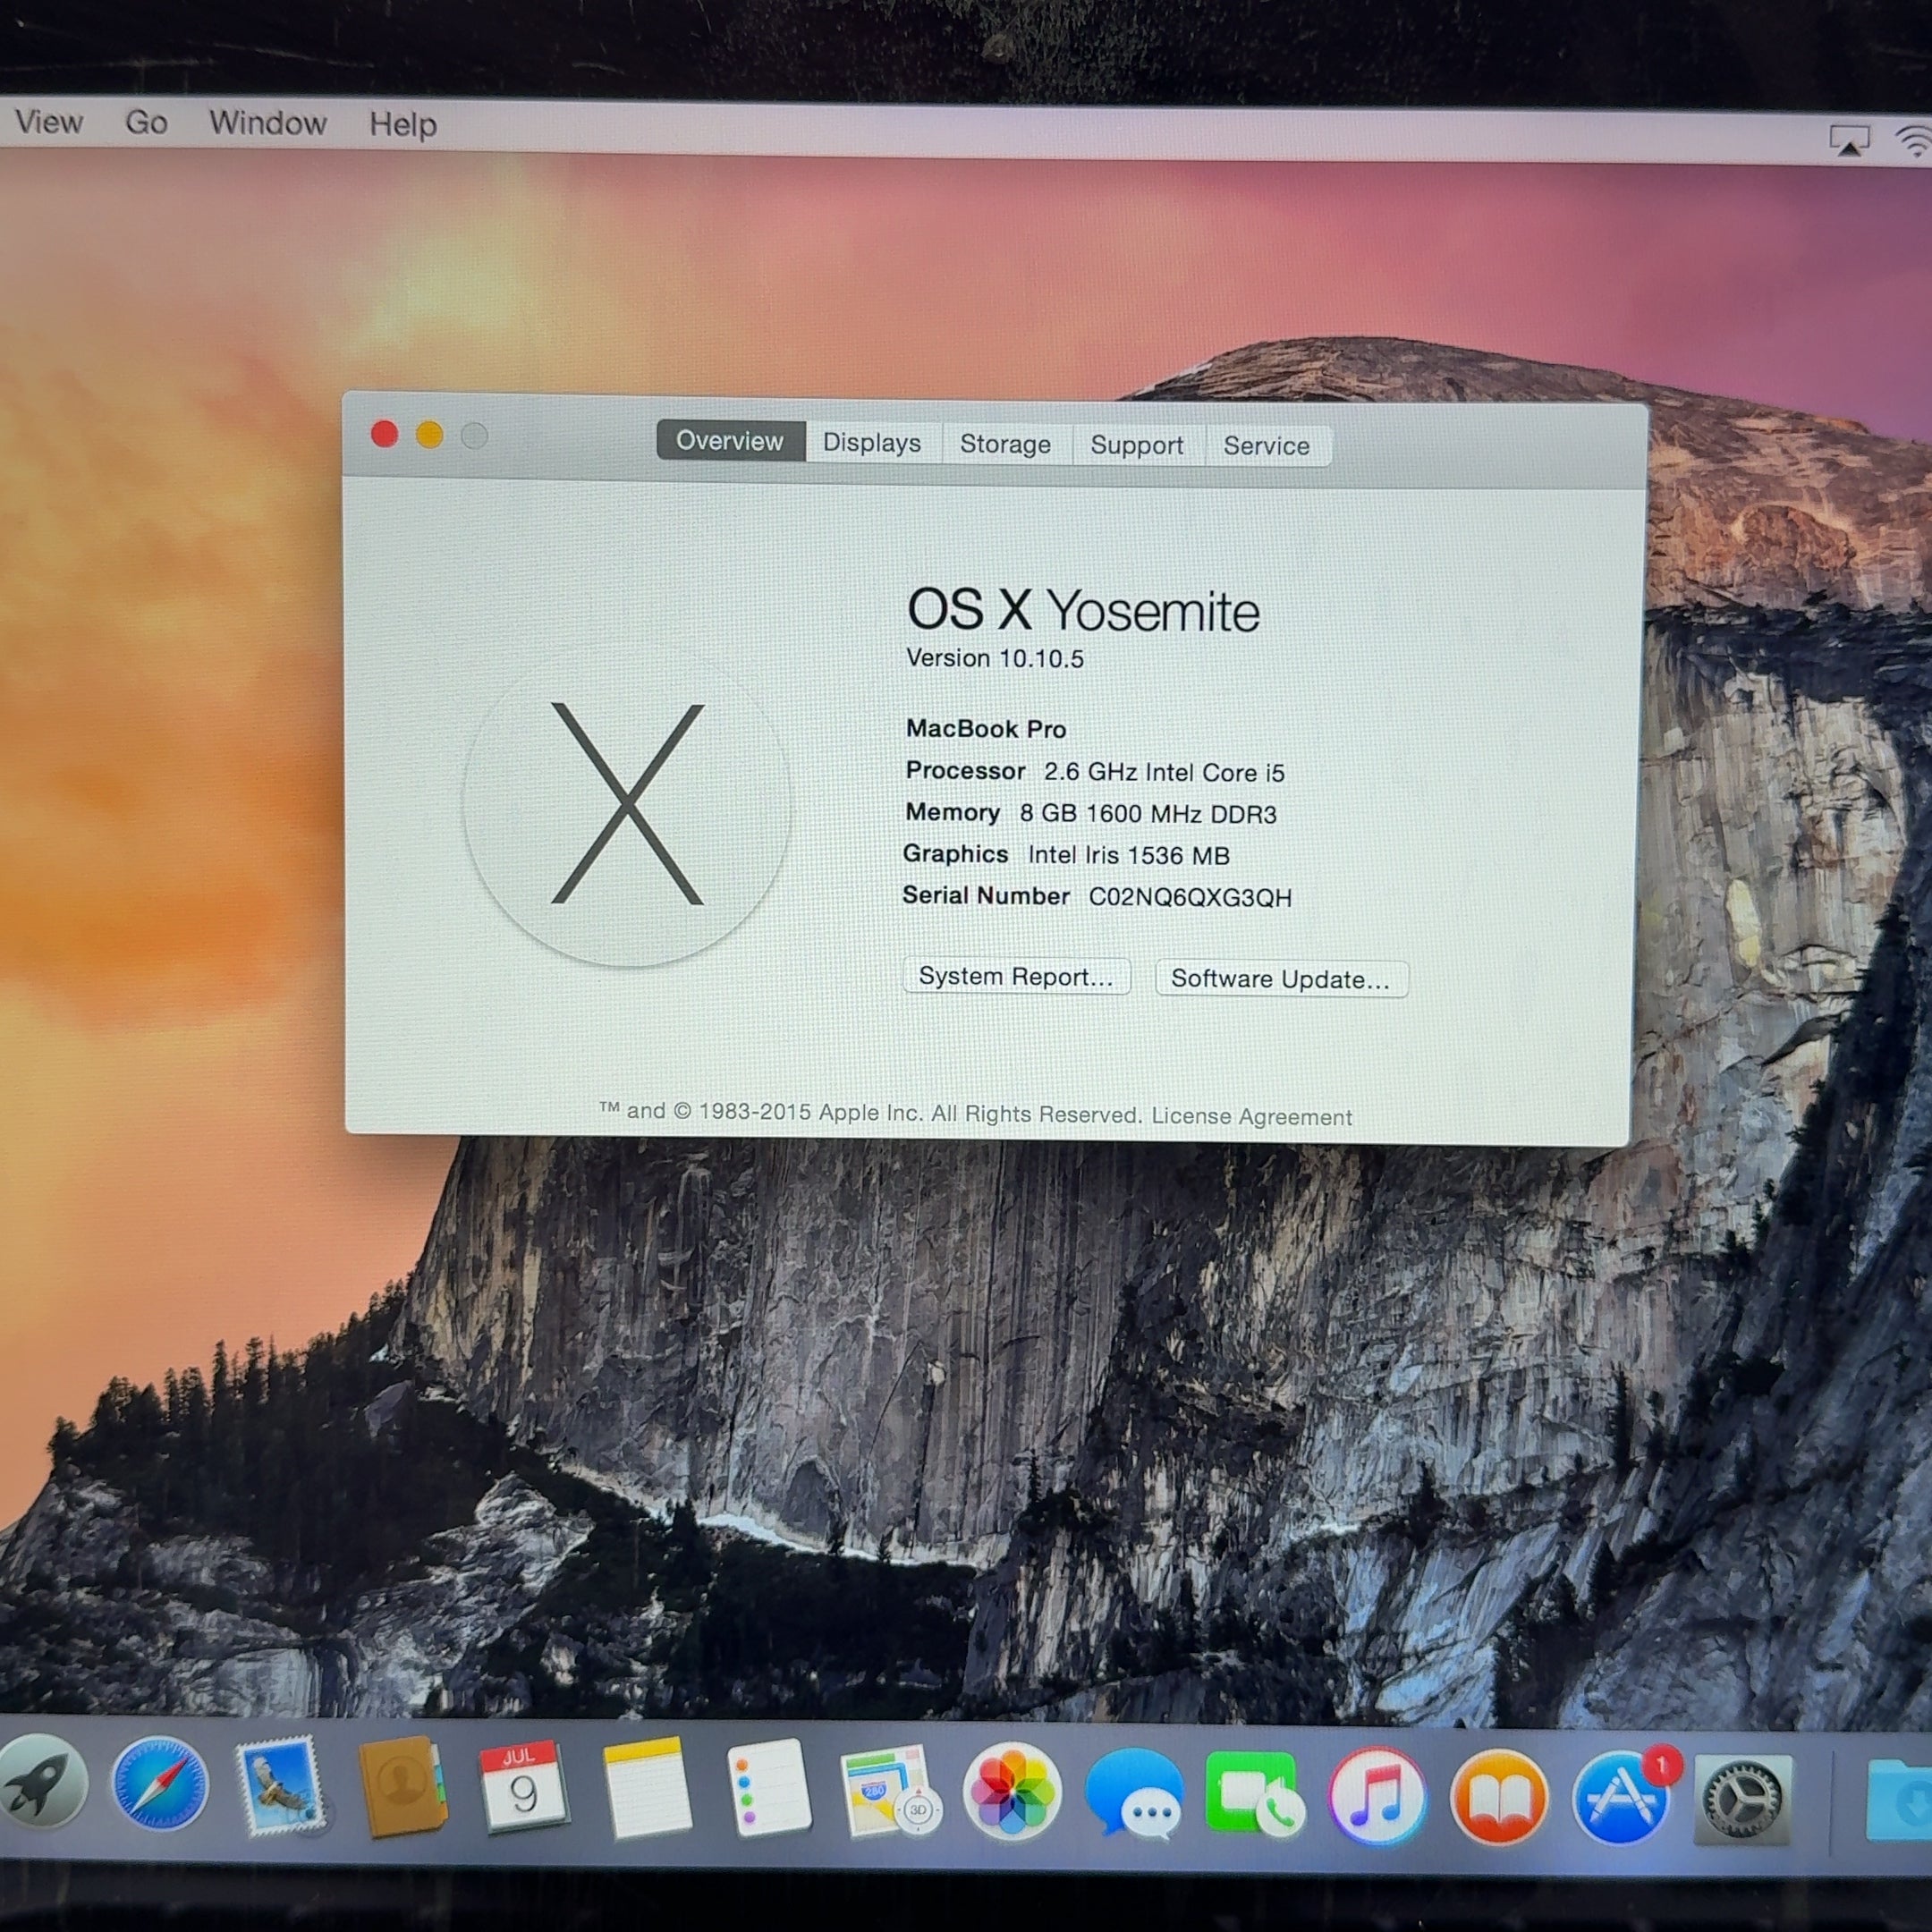Launch FaceTime from the Dock
The height and width of the screenshot is (1932, 1932).
1254,1793
